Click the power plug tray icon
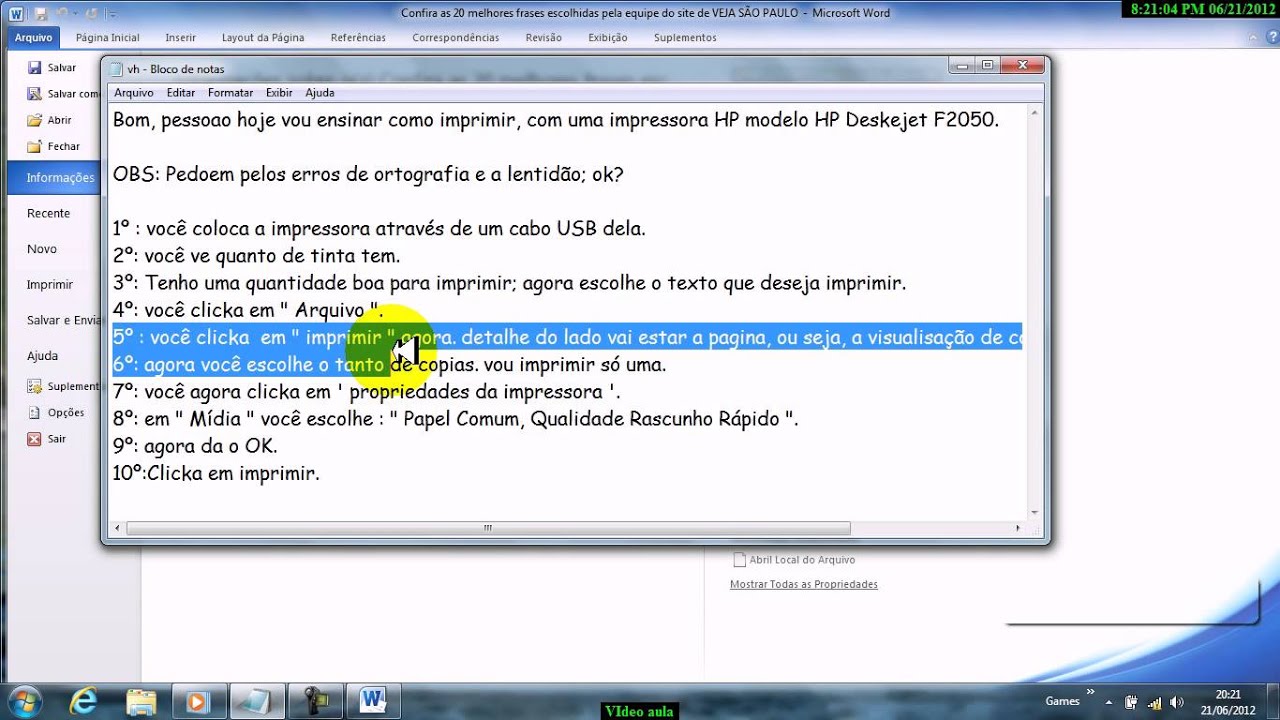1280x720 pixels. 1131,702
